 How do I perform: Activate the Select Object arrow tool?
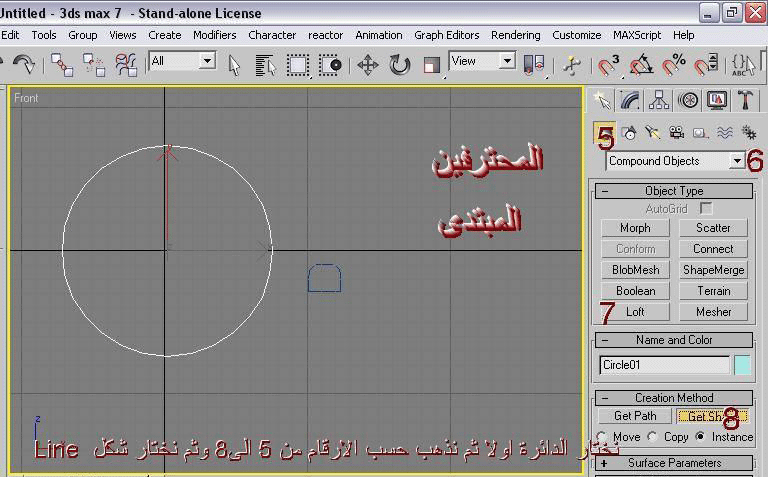234,65
